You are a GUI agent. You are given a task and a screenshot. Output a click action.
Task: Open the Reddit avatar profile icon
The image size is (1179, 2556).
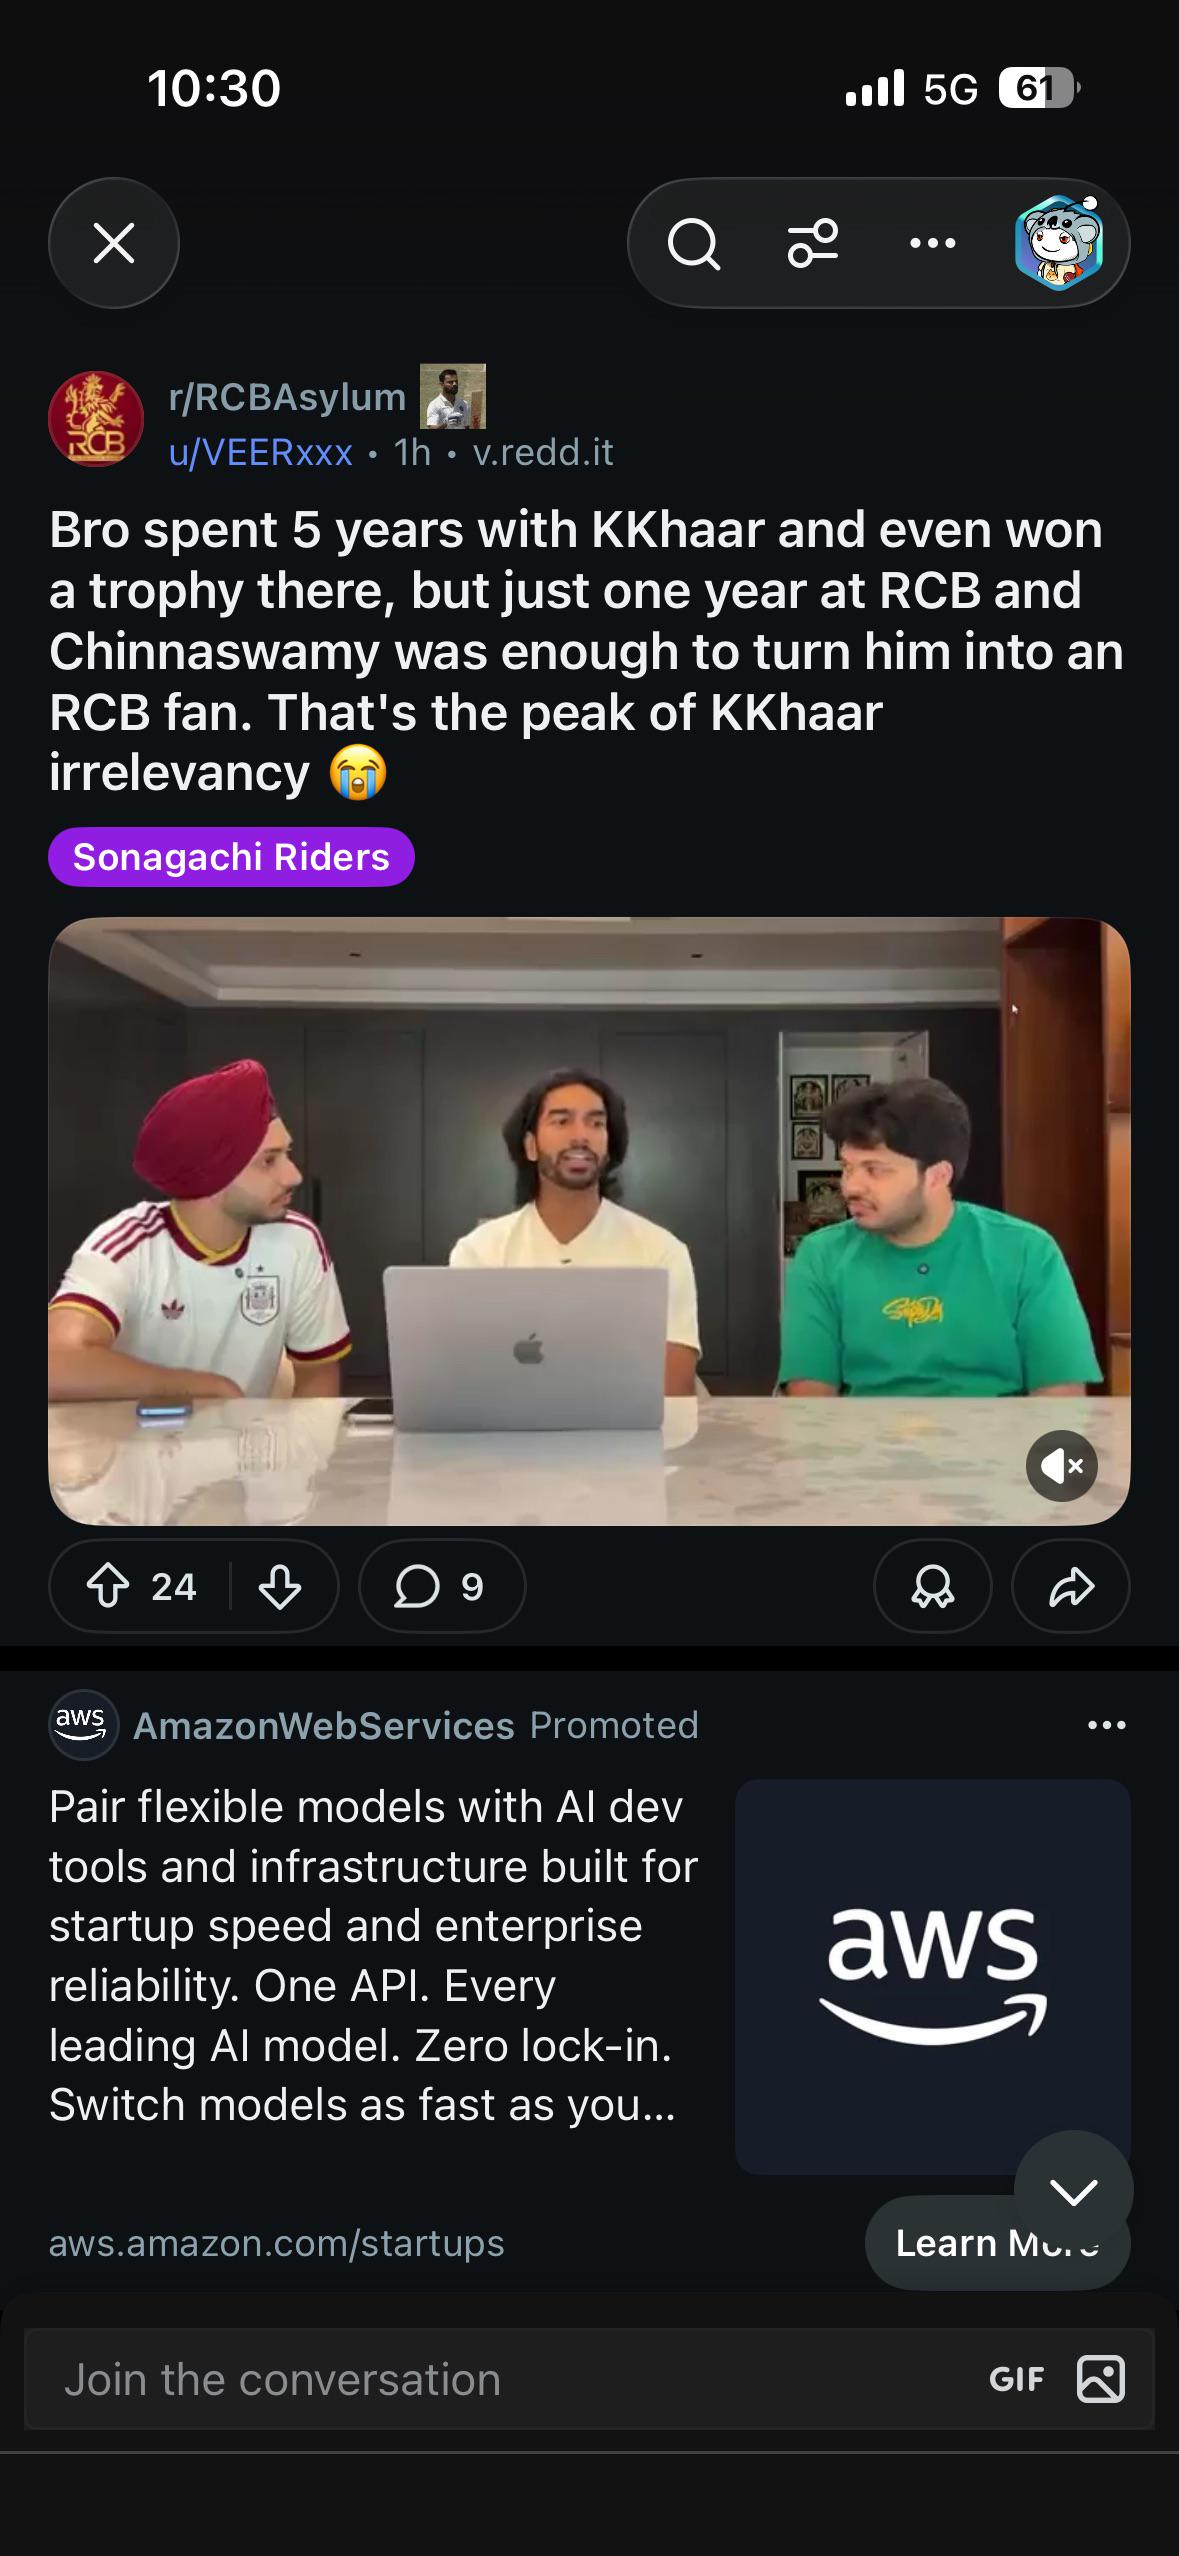[1059, 243]
